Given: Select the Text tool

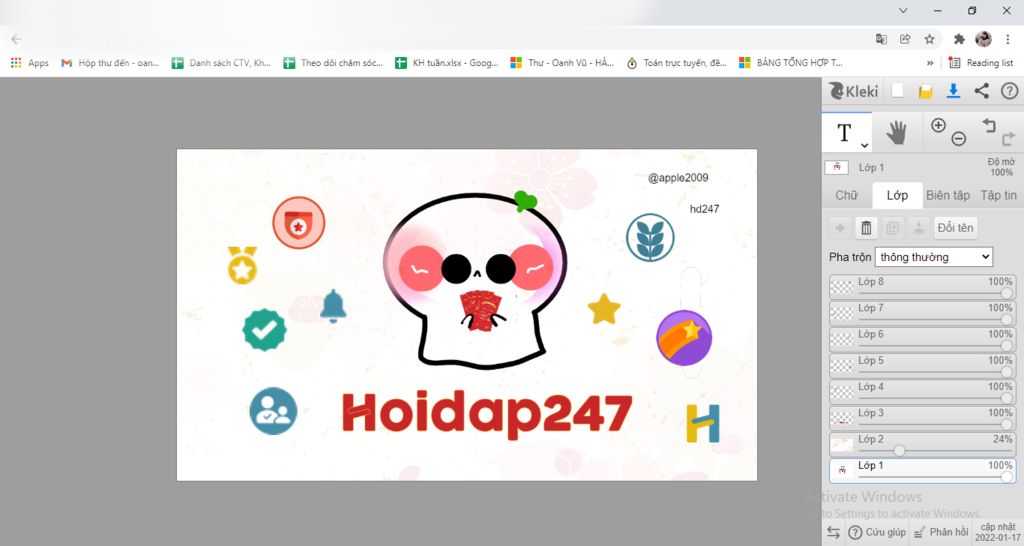Looking at the screenshot, I should point(846,133).
